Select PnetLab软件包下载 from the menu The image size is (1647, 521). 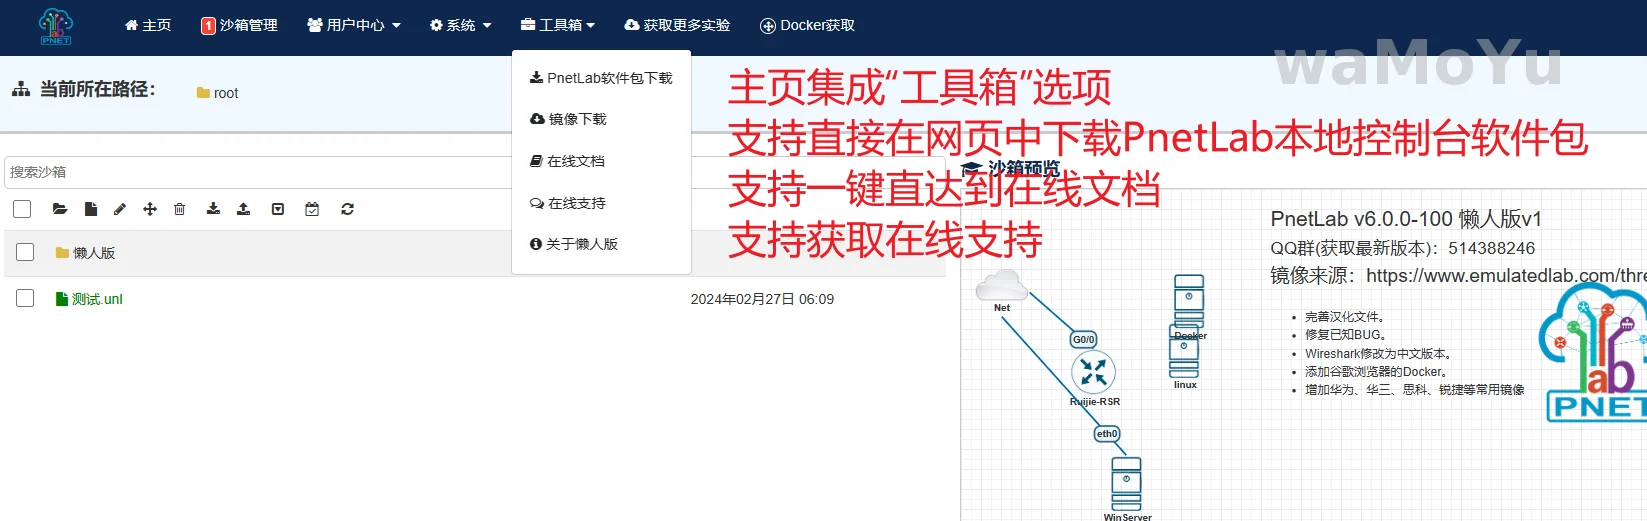601,78
